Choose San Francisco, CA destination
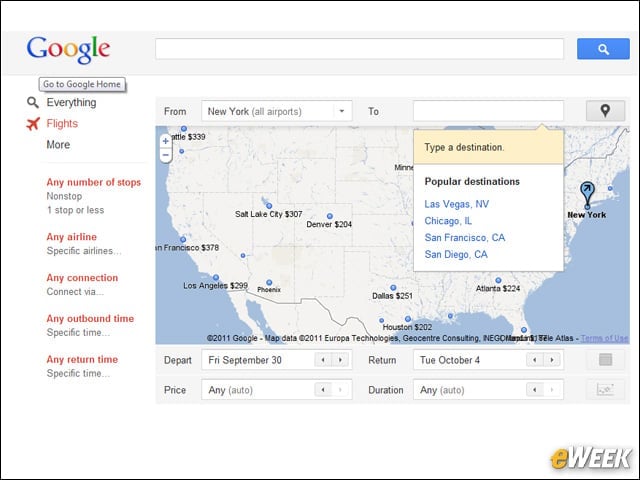Screen dimensions: 640x480 point(465,238)
